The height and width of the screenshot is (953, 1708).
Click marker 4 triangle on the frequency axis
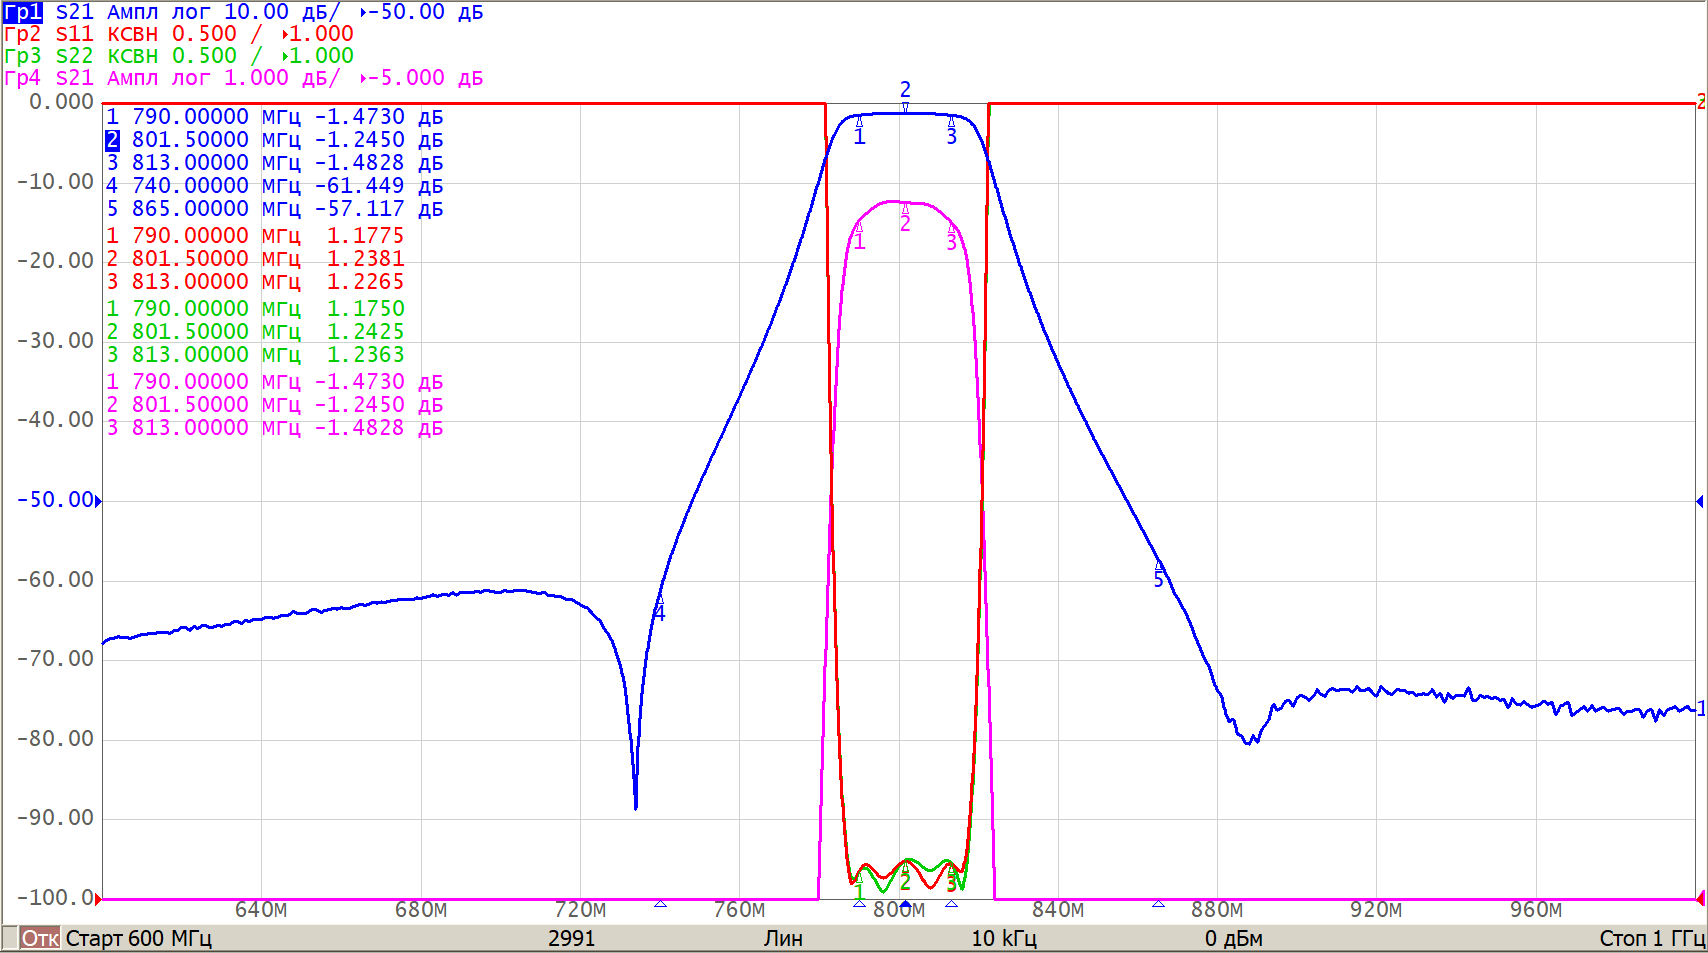[660, 904]
